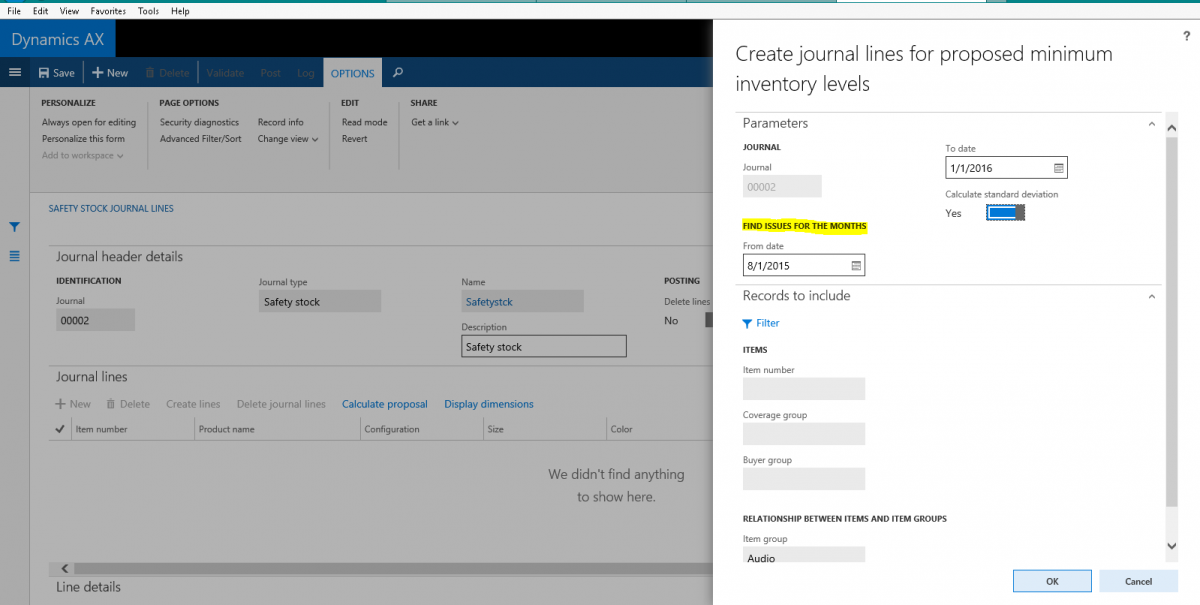Open Advanced Filter/Sort
Image resolution: width=1200 pixels, height=605 pixels.
200,139
